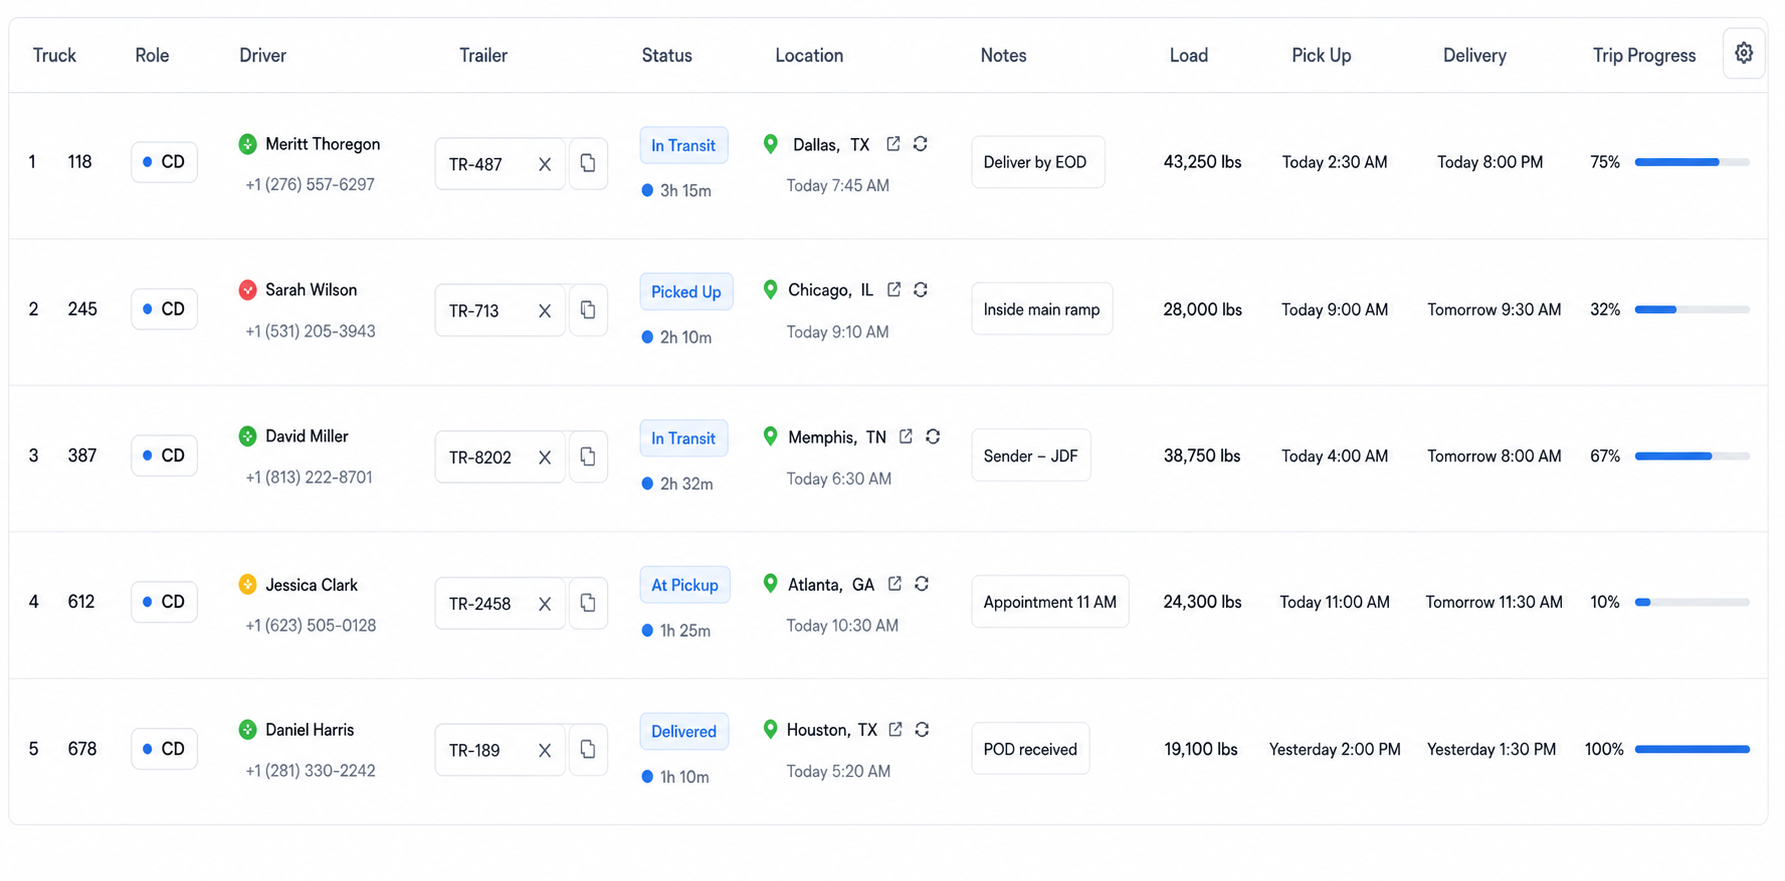This screenshot has height=881, width=1785.
Task: Click delivery time Tomorrow 11:30 AM
Action: [1494, 602]
